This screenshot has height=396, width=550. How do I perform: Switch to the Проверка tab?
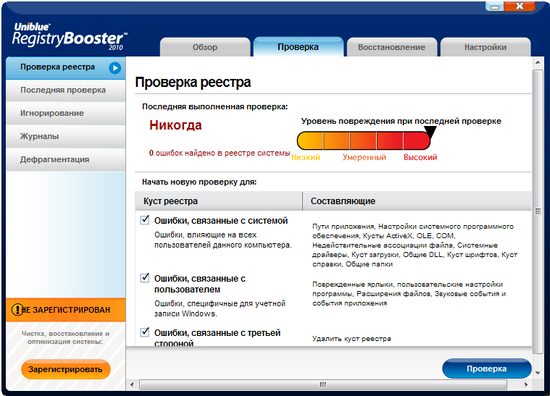point(298,47)
